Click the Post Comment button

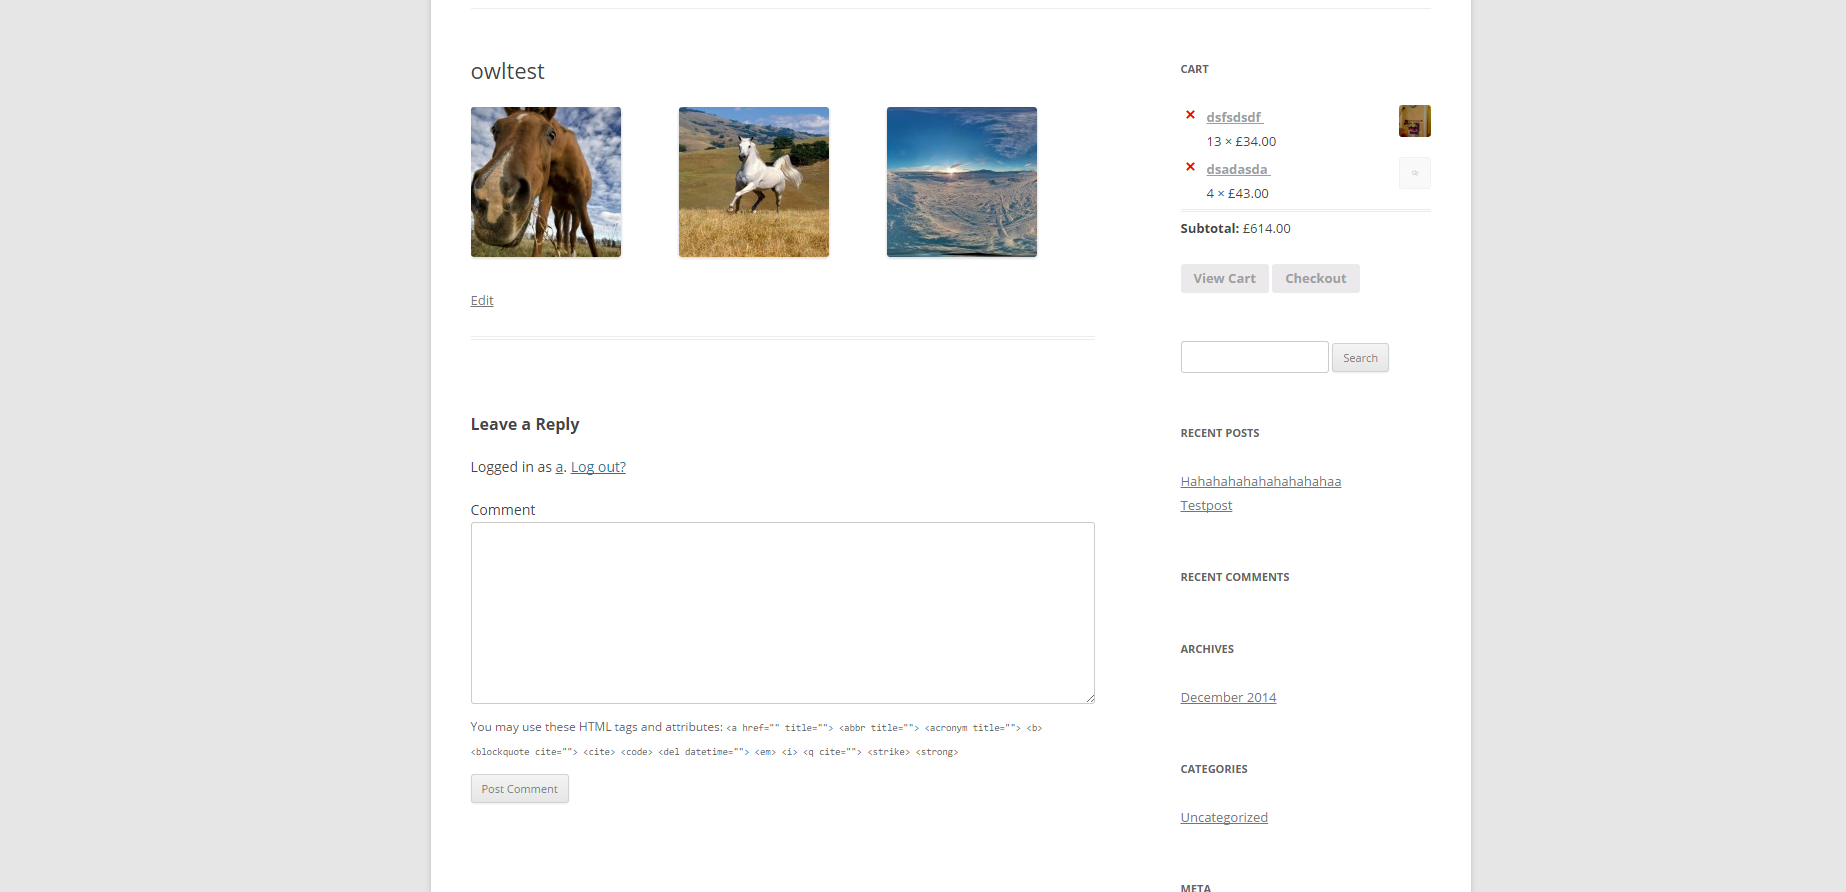tap(520, 789)
